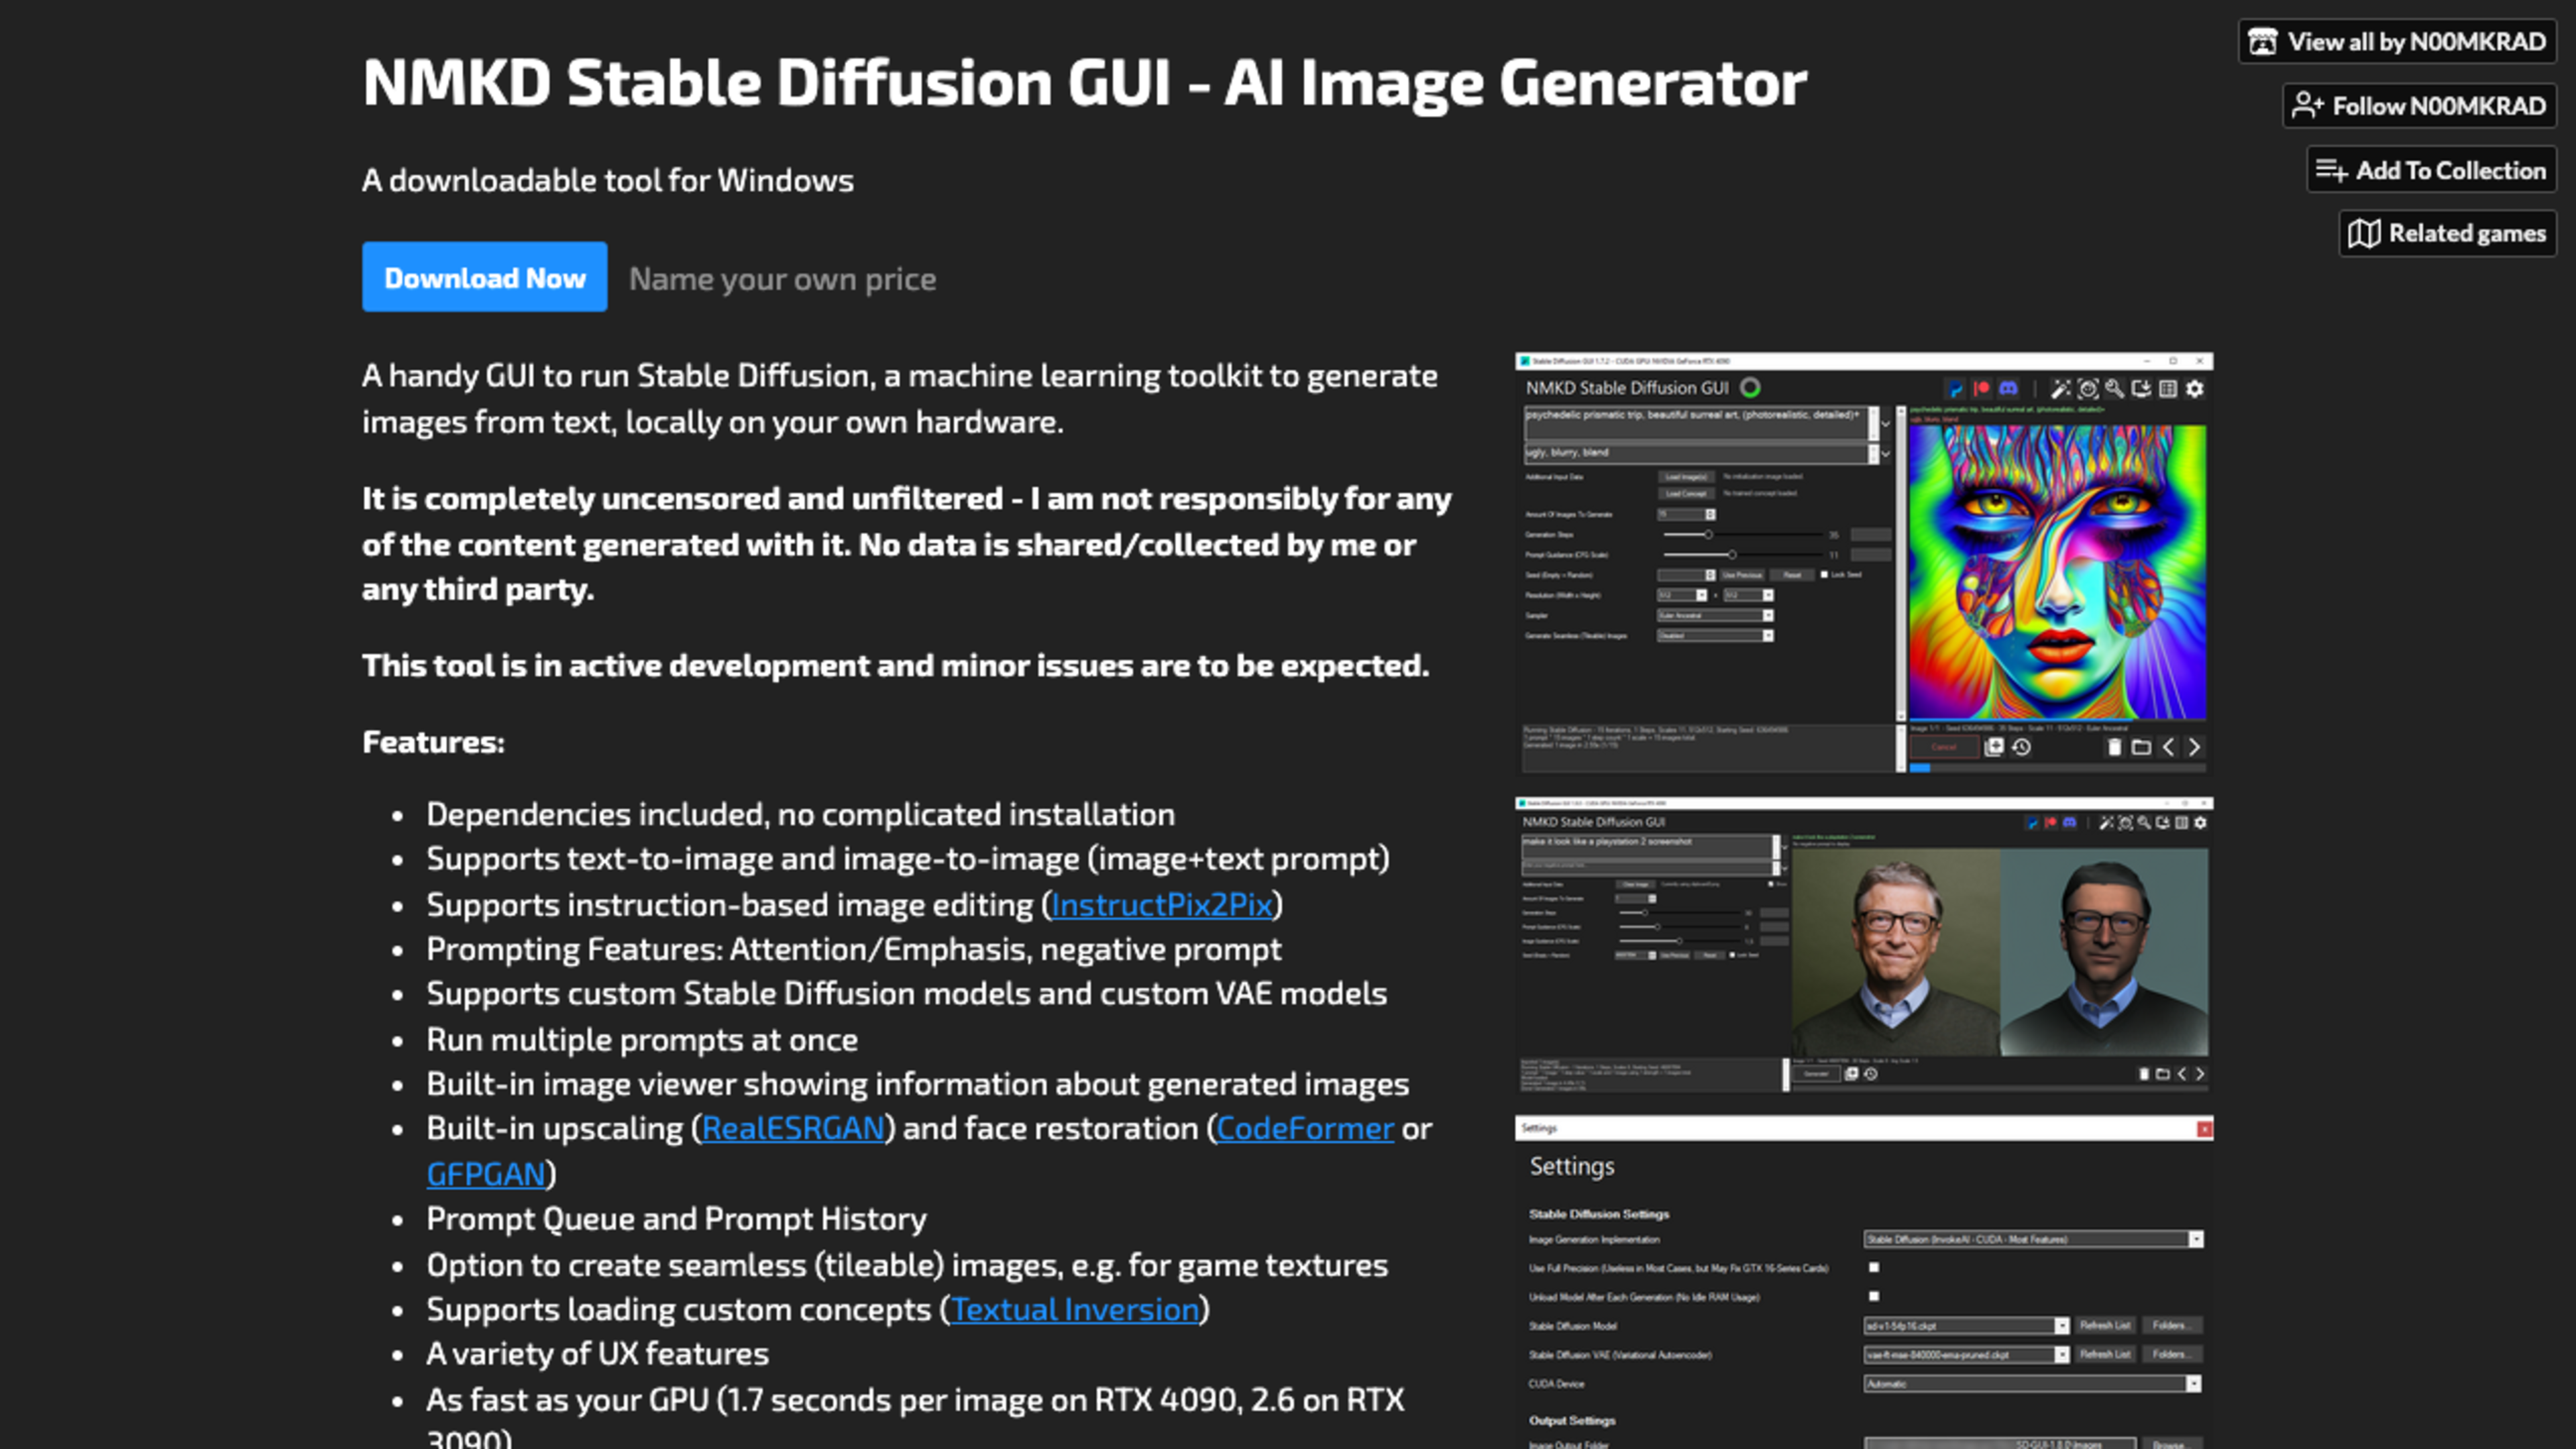Open the InstructPix2Pix link
This screenshot has width=2576, height=1449.
(1161, 904)
